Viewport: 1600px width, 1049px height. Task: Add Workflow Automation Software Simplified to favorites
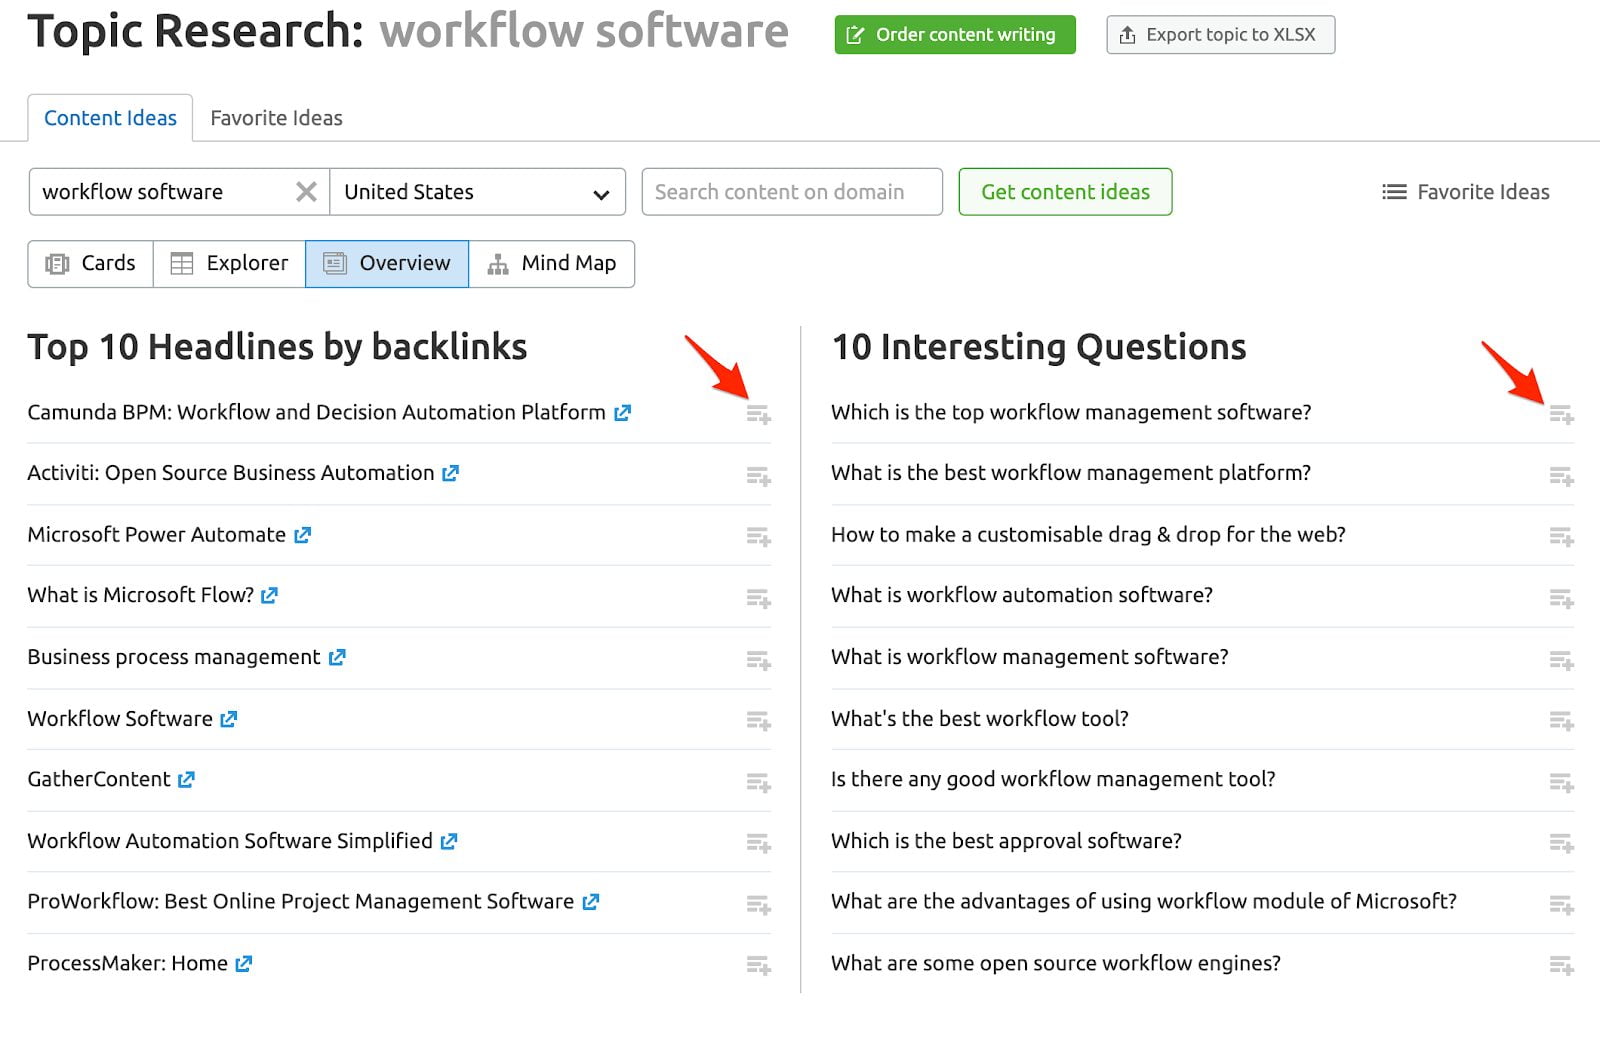coord(759,843)
